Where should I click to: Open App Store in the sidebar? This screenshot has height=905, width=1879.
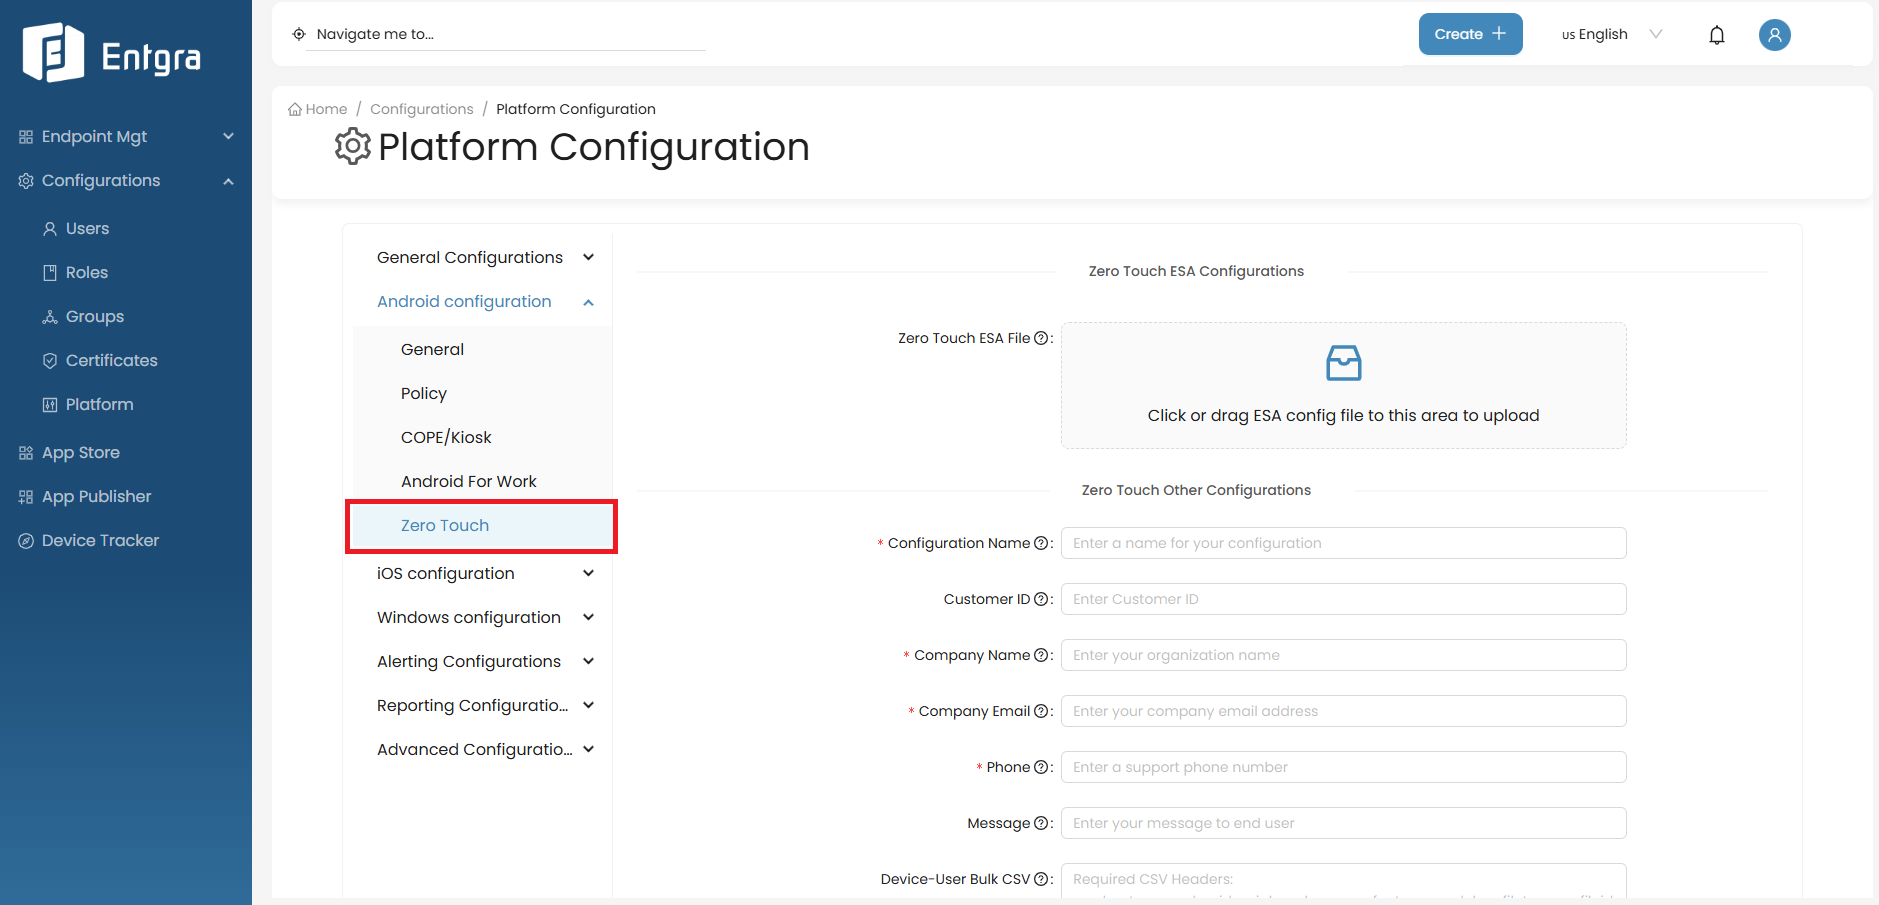click(81, 452)
